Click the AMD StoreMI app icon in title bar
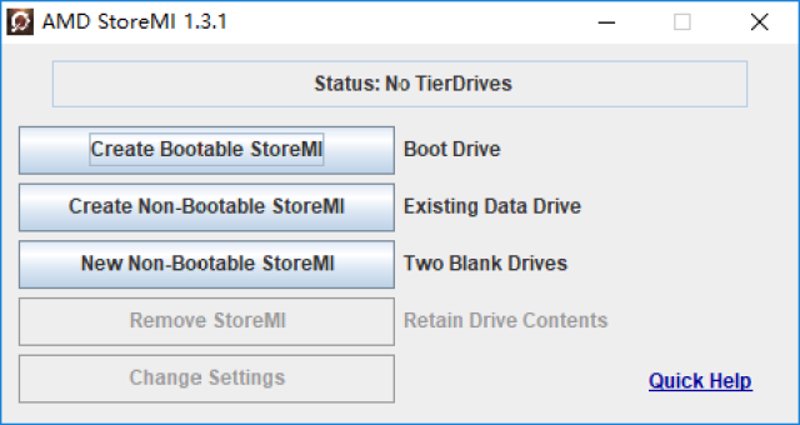 20,22
